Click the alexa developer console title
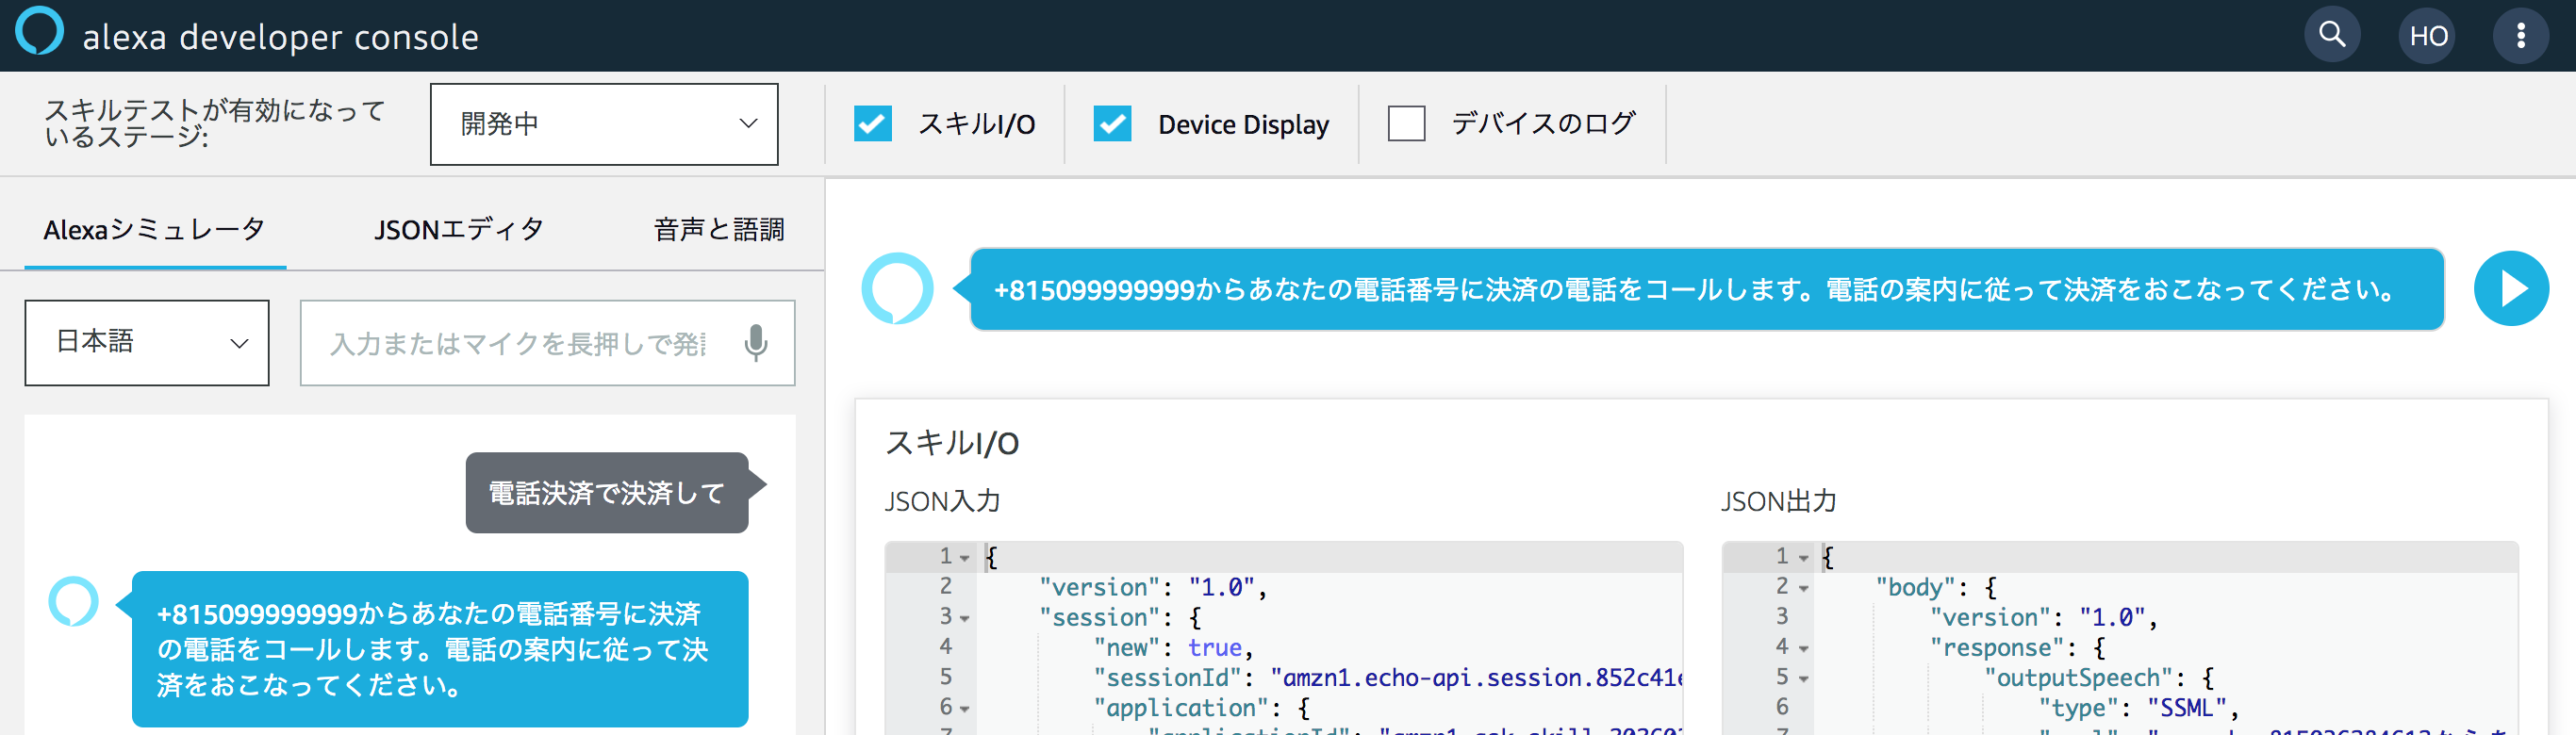2576x735 pixels. click(281, 37)
